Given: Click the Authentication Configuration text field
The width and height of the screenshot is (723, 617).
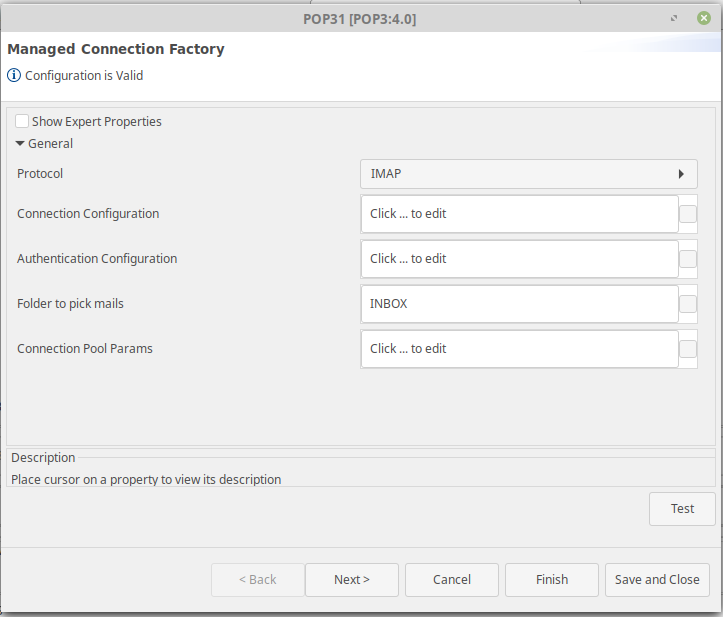Looking at the screenshot, I should 520,259.
